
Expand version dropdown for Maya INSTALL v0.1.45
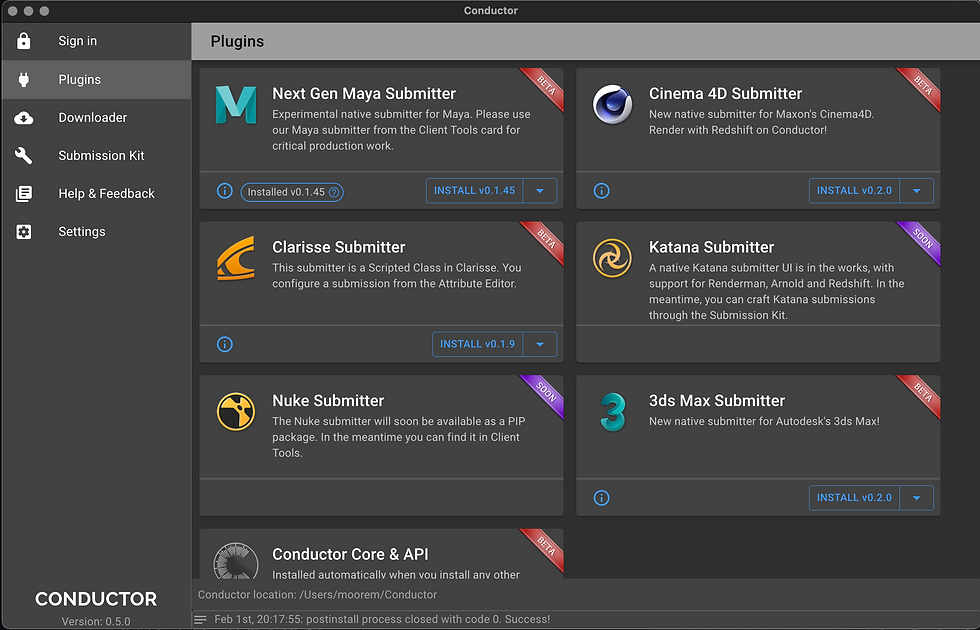pyautogui.click(x=540, y=191)
